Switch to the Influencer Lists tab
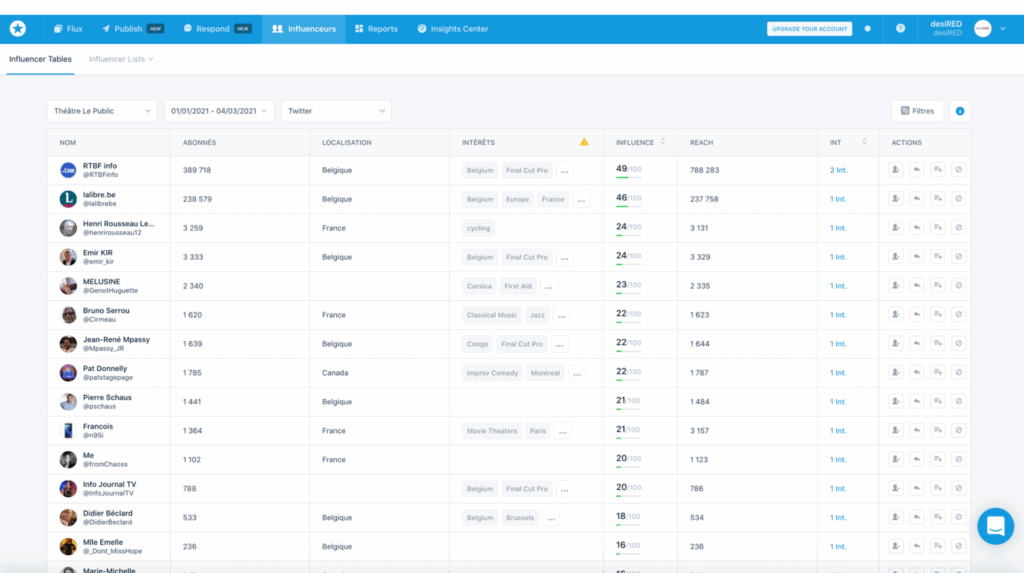This screenshot has width=1024, height=573. tap(121, 59)
